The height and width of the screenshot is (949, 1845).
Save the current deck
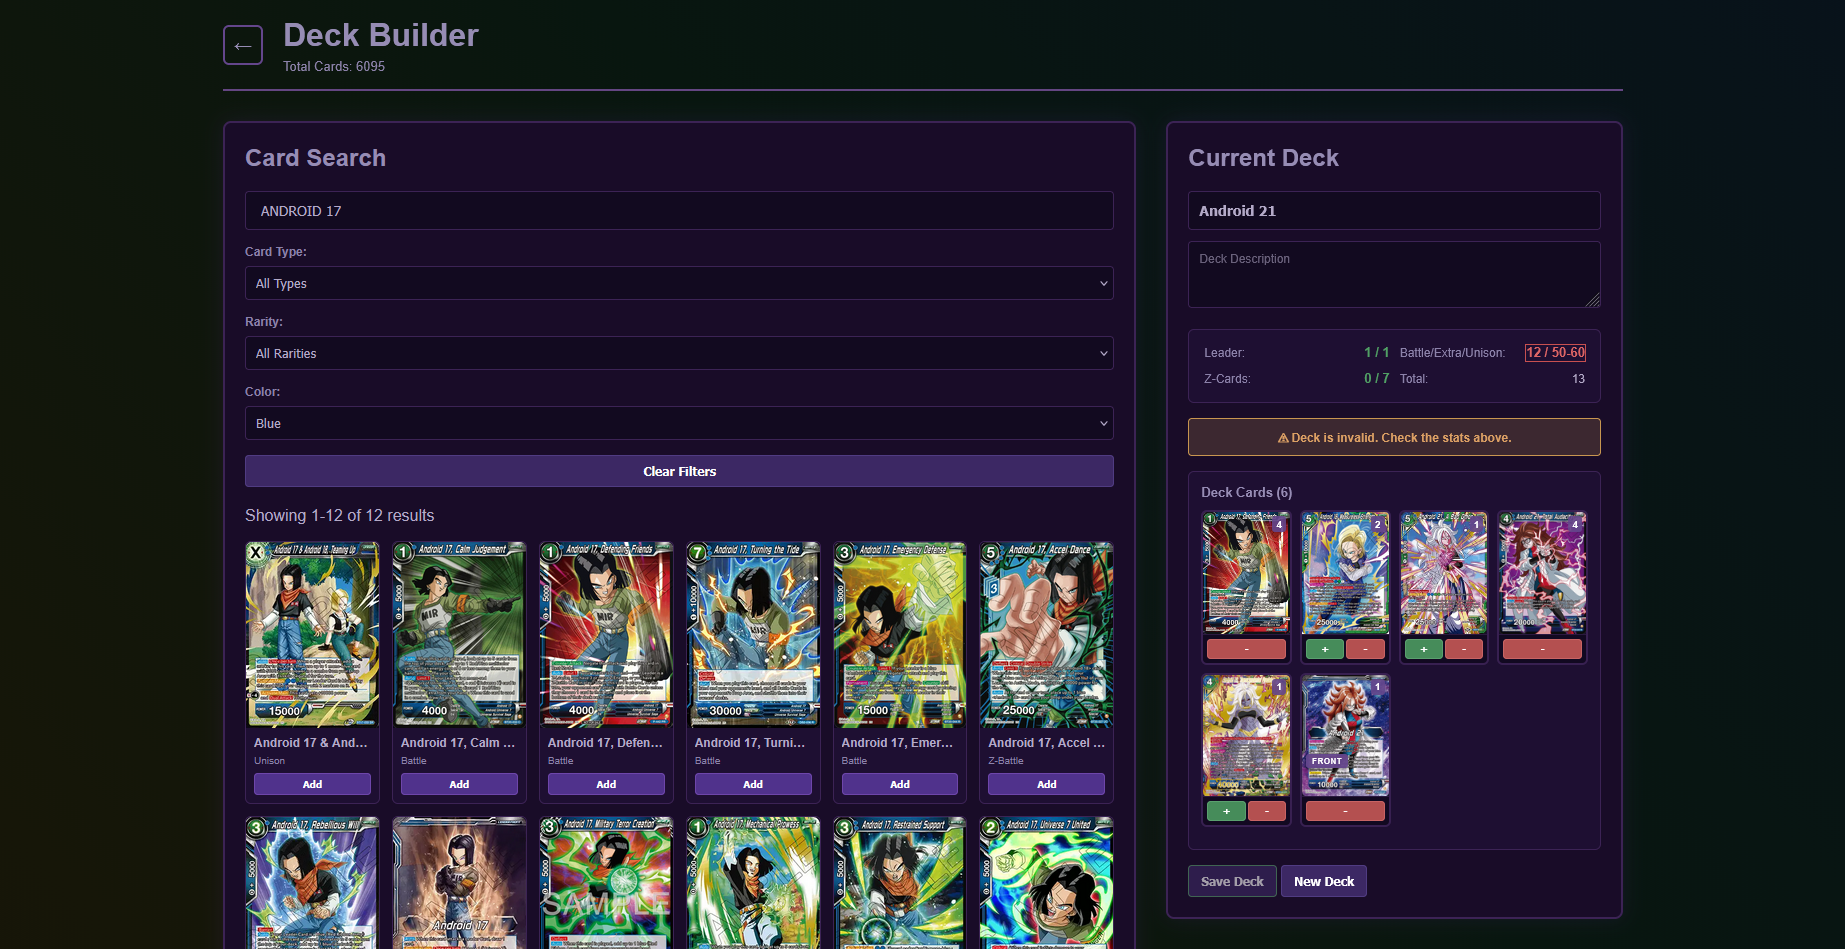(1231, 881)
